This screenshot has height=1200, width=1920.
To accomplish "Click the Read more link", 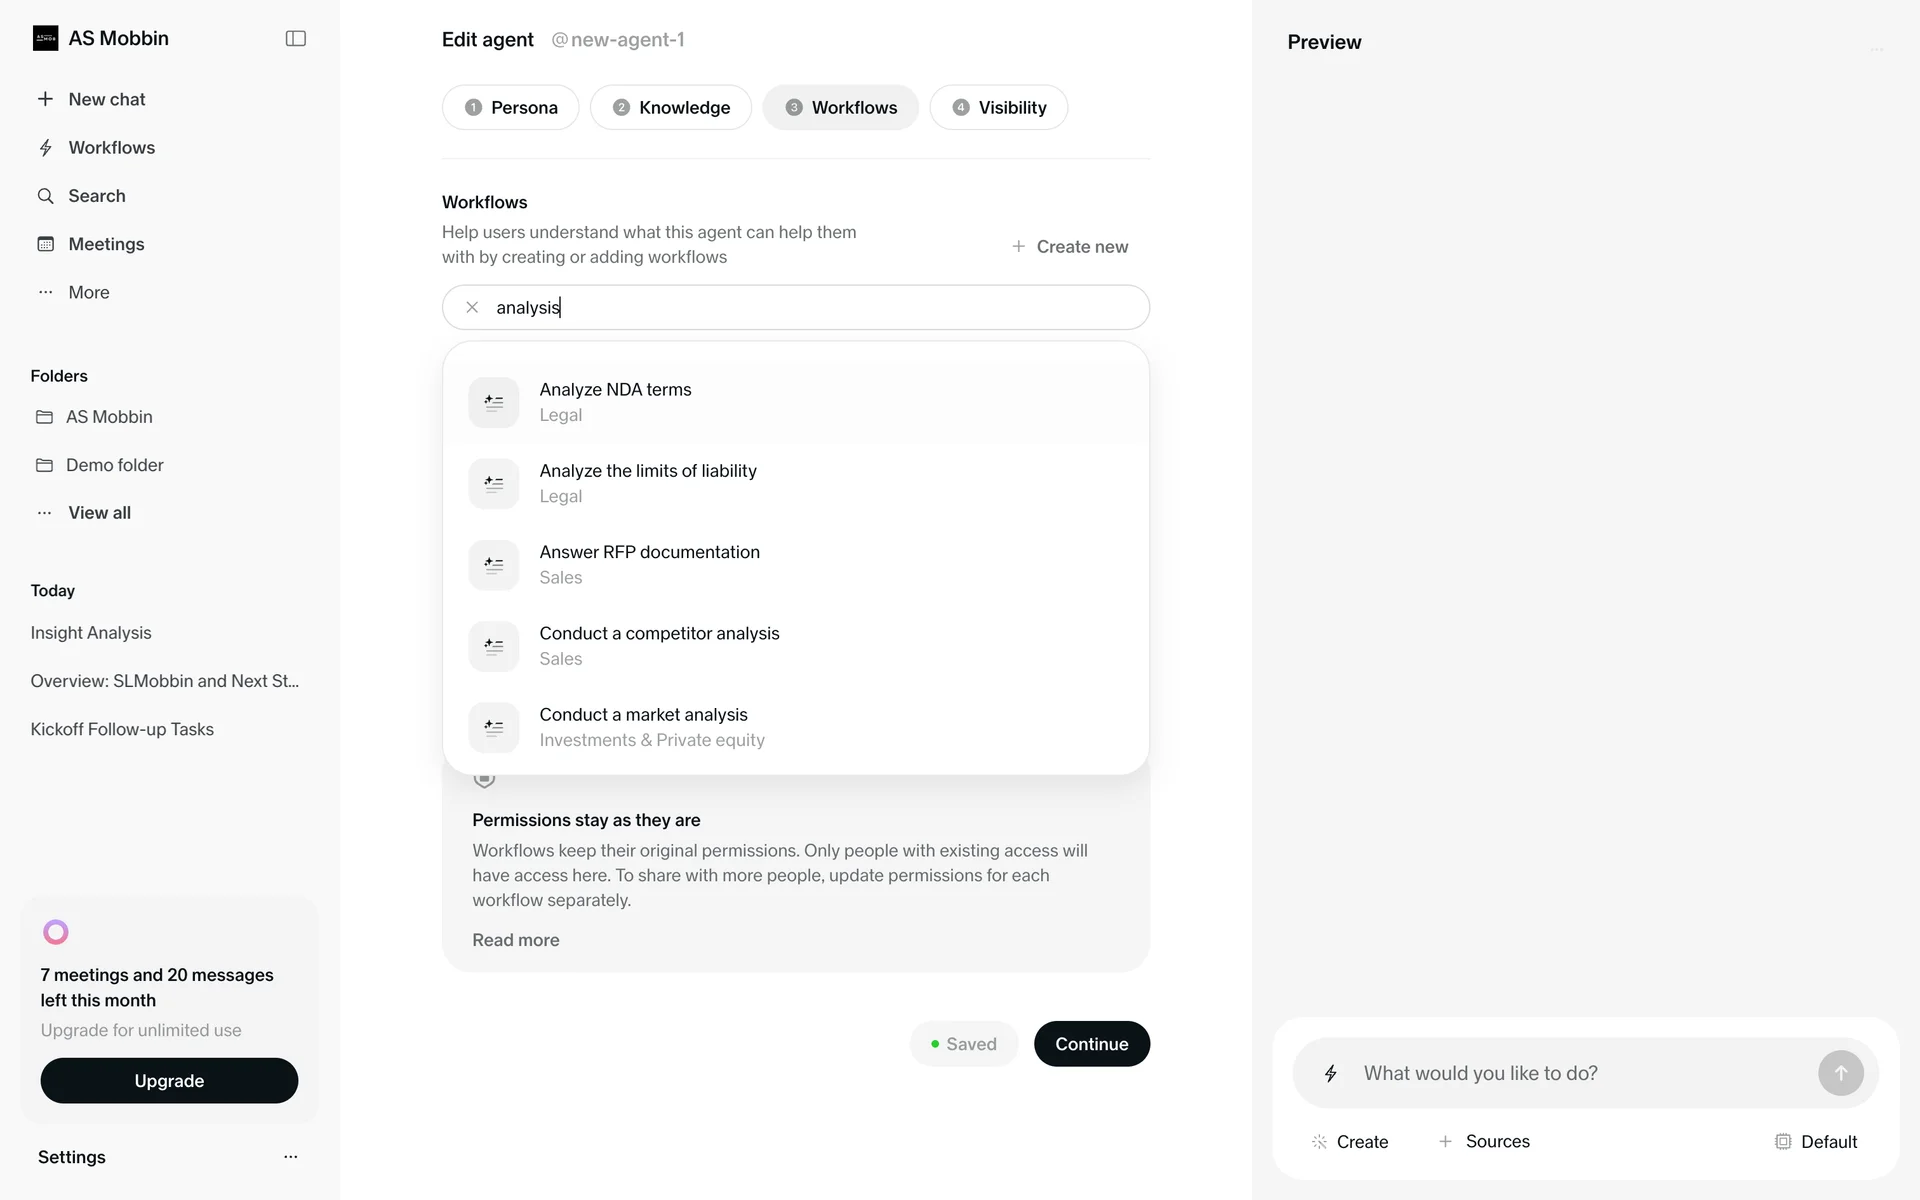I will coord(515,940).
